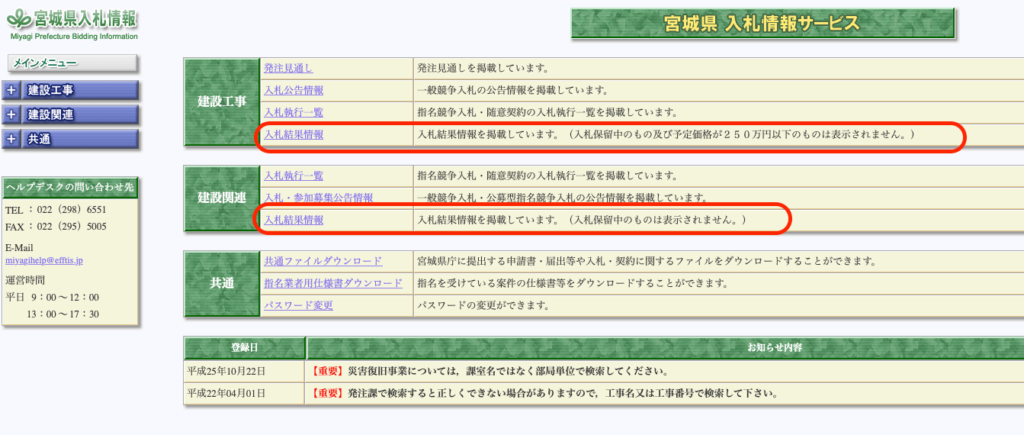Open 入札執行一覧 in the 建設工事 section
This screenshot has width=1024, height=435.
click(x=293, y=112)
